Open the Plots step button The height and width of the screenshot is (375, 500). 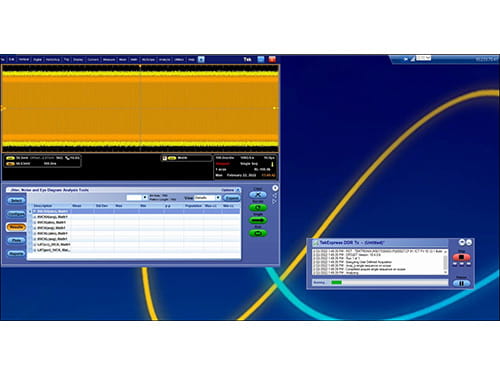(16, 240)
